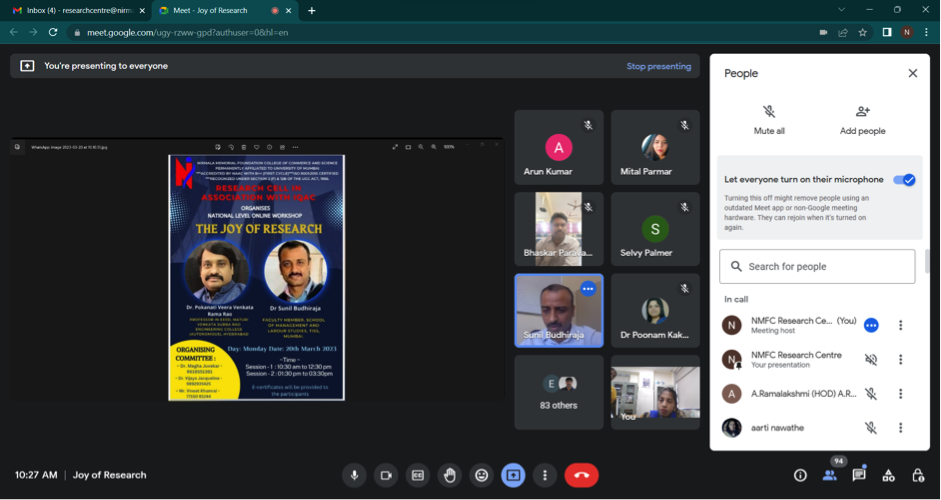Open a new browser tab
The image size is (941, 500).
[312, 10]
